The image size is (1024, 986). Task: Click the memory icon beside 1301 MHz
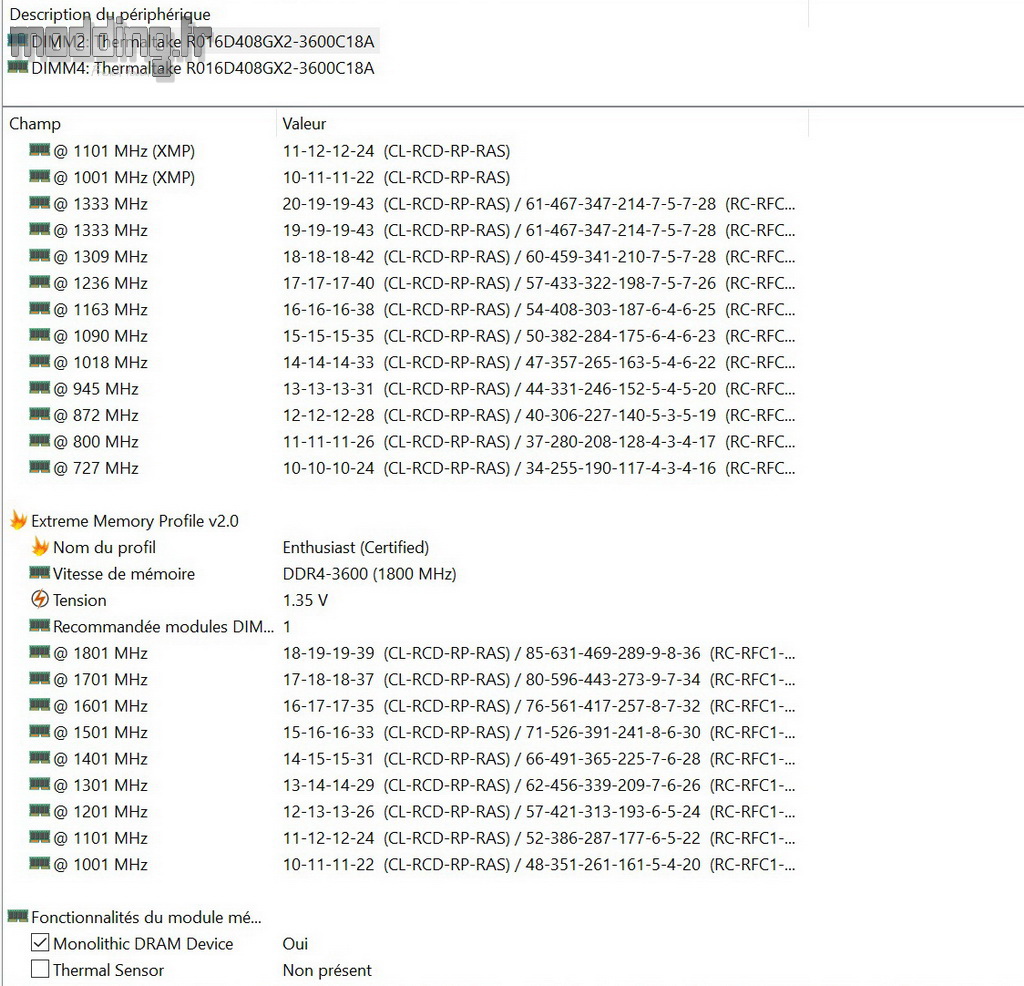(39, 784)
